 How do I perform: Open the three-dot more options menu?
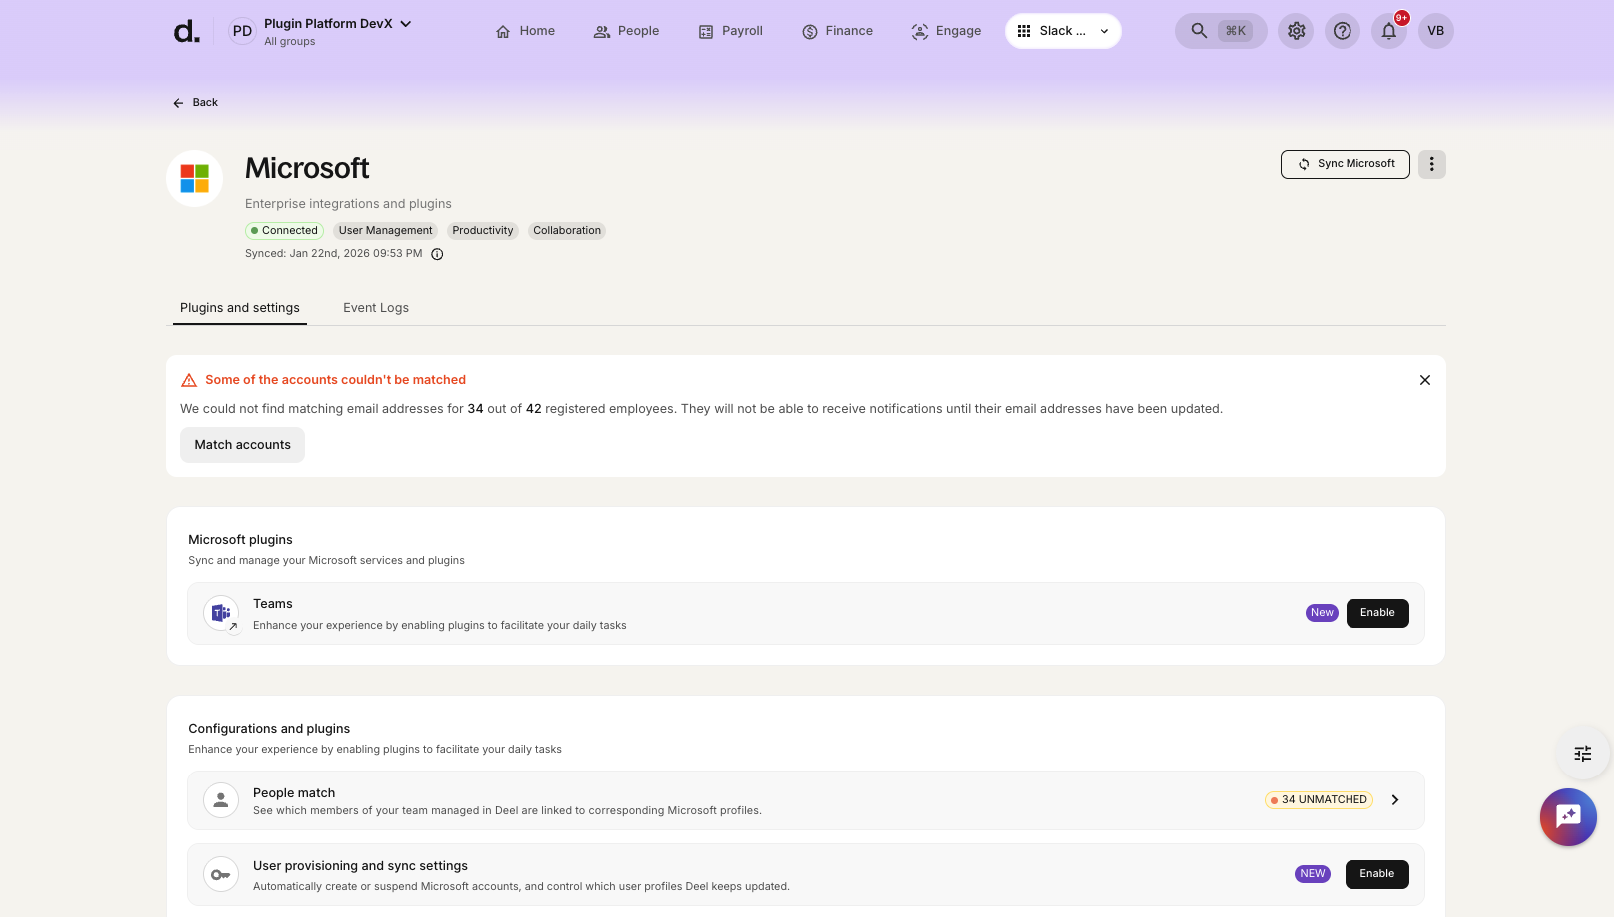[x=1431, y=164]
